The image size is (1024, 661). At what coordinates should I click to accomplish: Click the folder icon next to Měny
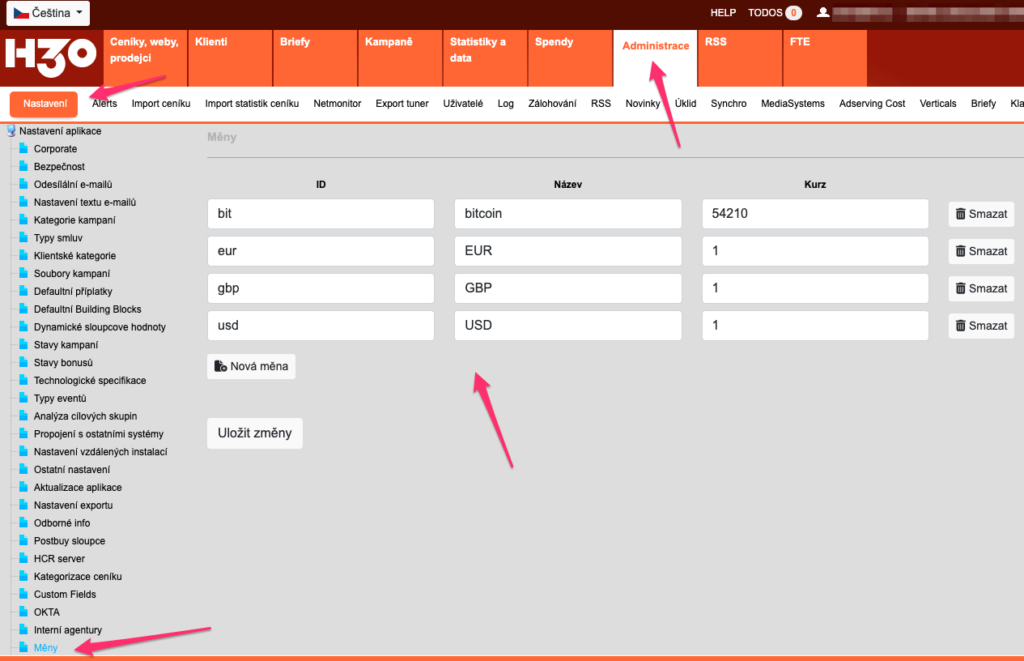(24, 648)
